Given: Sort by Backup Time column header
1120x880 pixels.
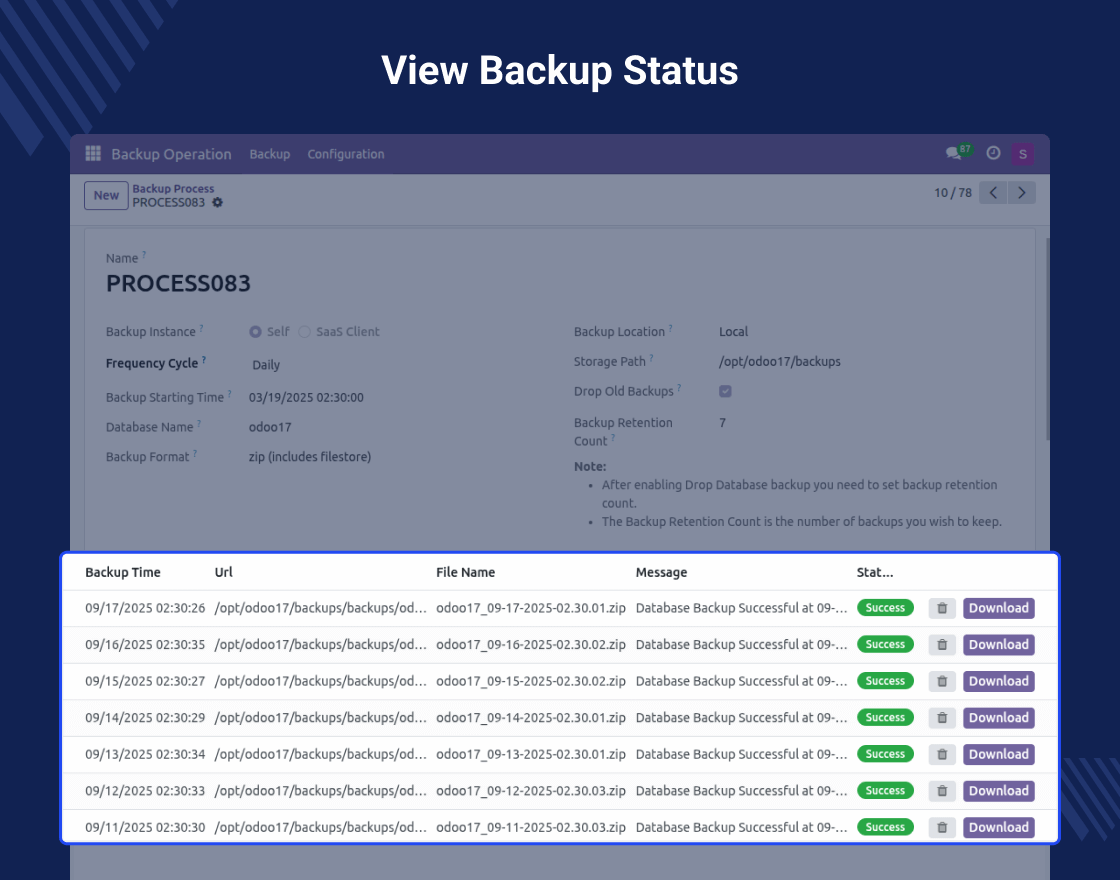Looking at the screenshot, I should 123,572.
